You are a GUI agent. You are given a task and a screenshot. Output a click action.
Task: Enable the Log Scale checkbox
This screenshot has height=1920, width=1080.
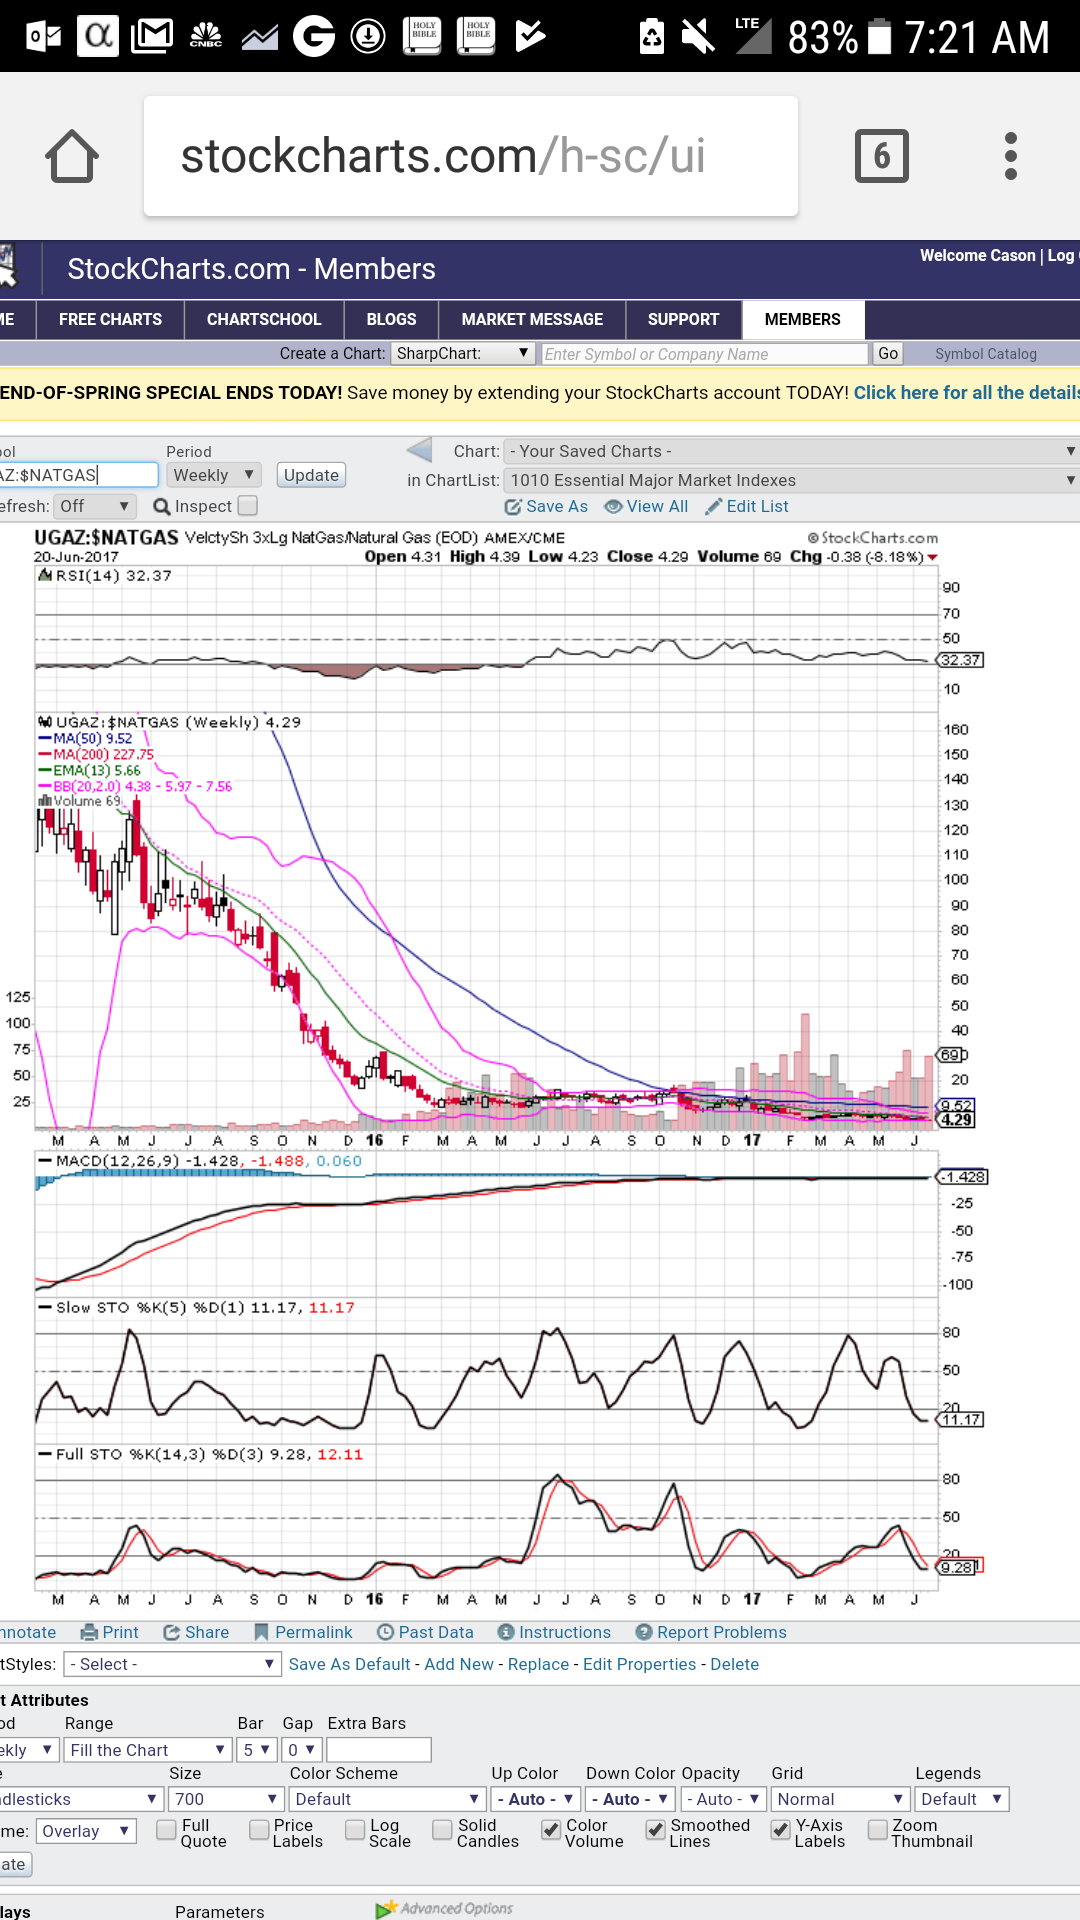[355, 1830]
